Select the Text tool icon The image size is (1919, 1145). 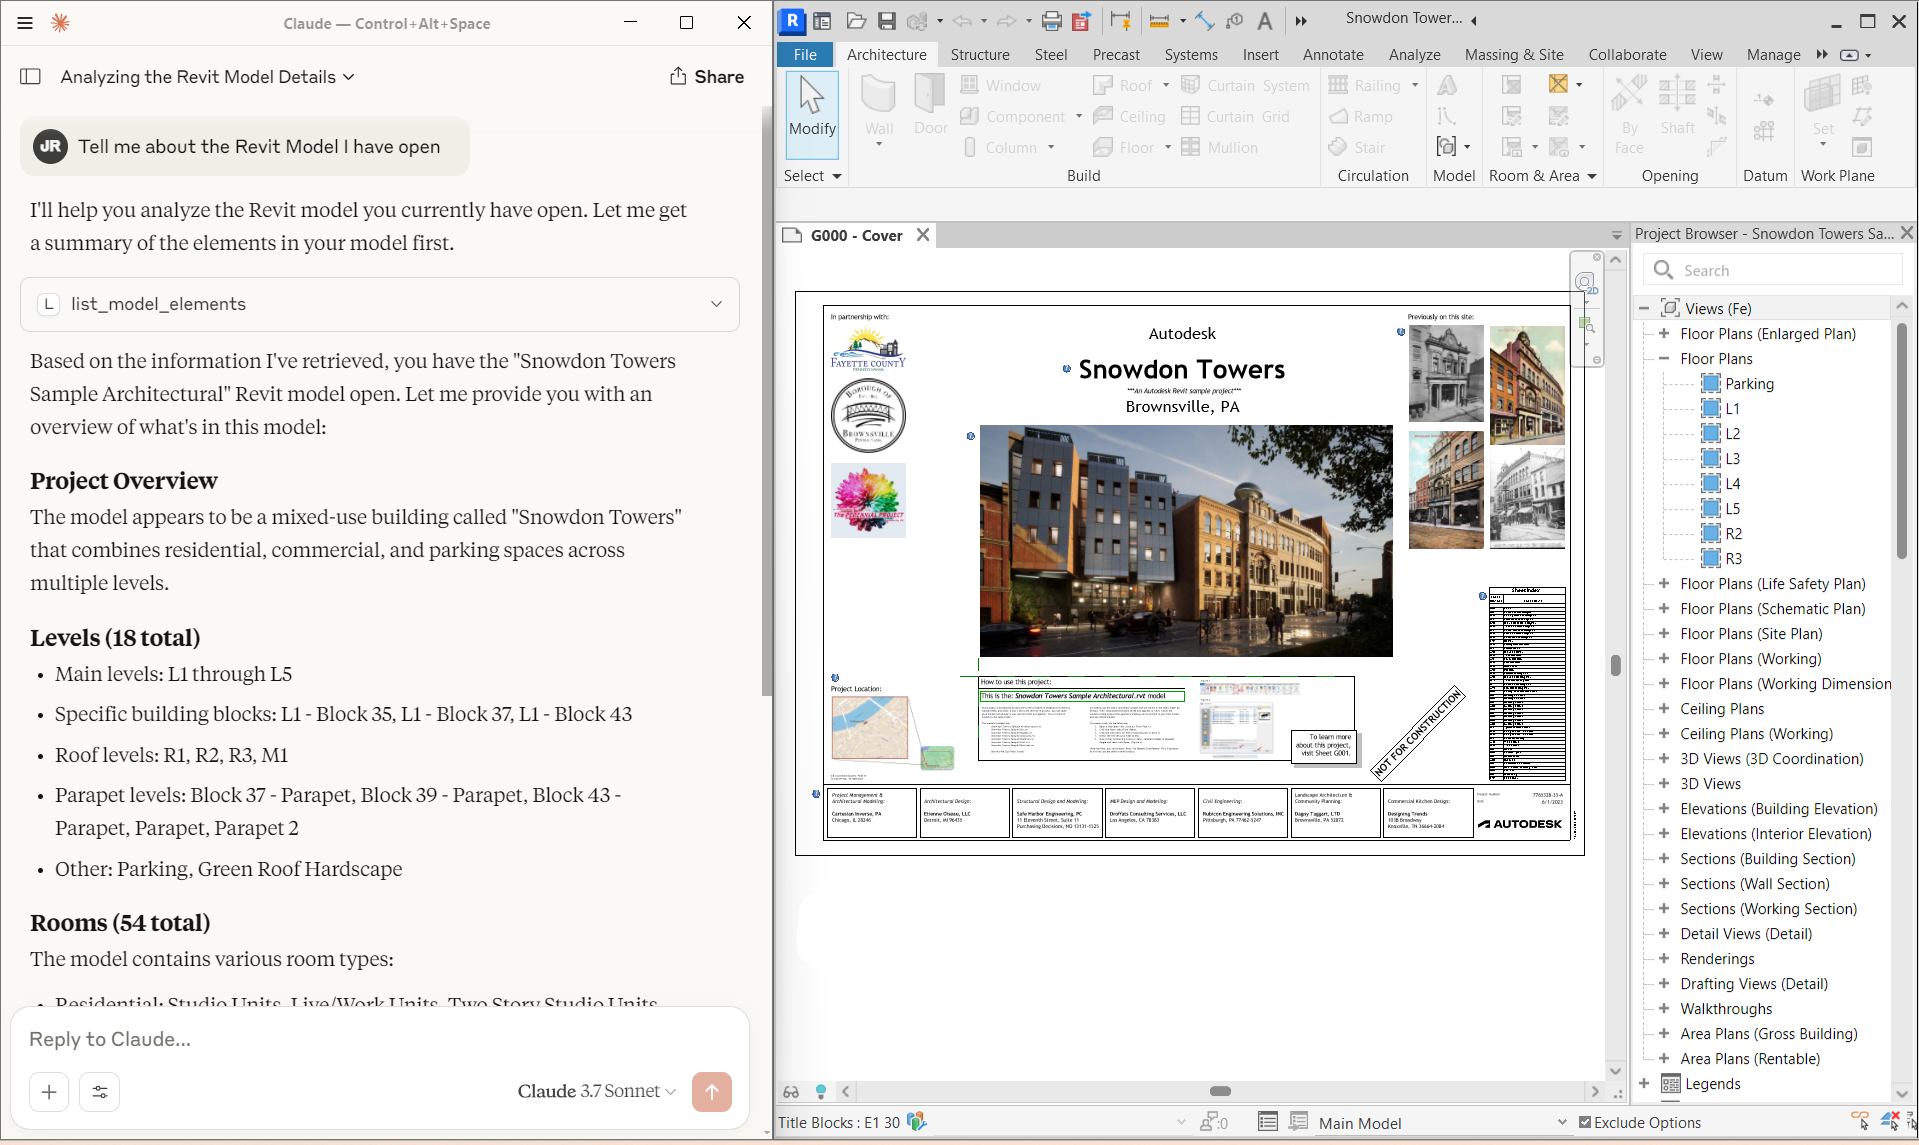(x=1265, y=20)
